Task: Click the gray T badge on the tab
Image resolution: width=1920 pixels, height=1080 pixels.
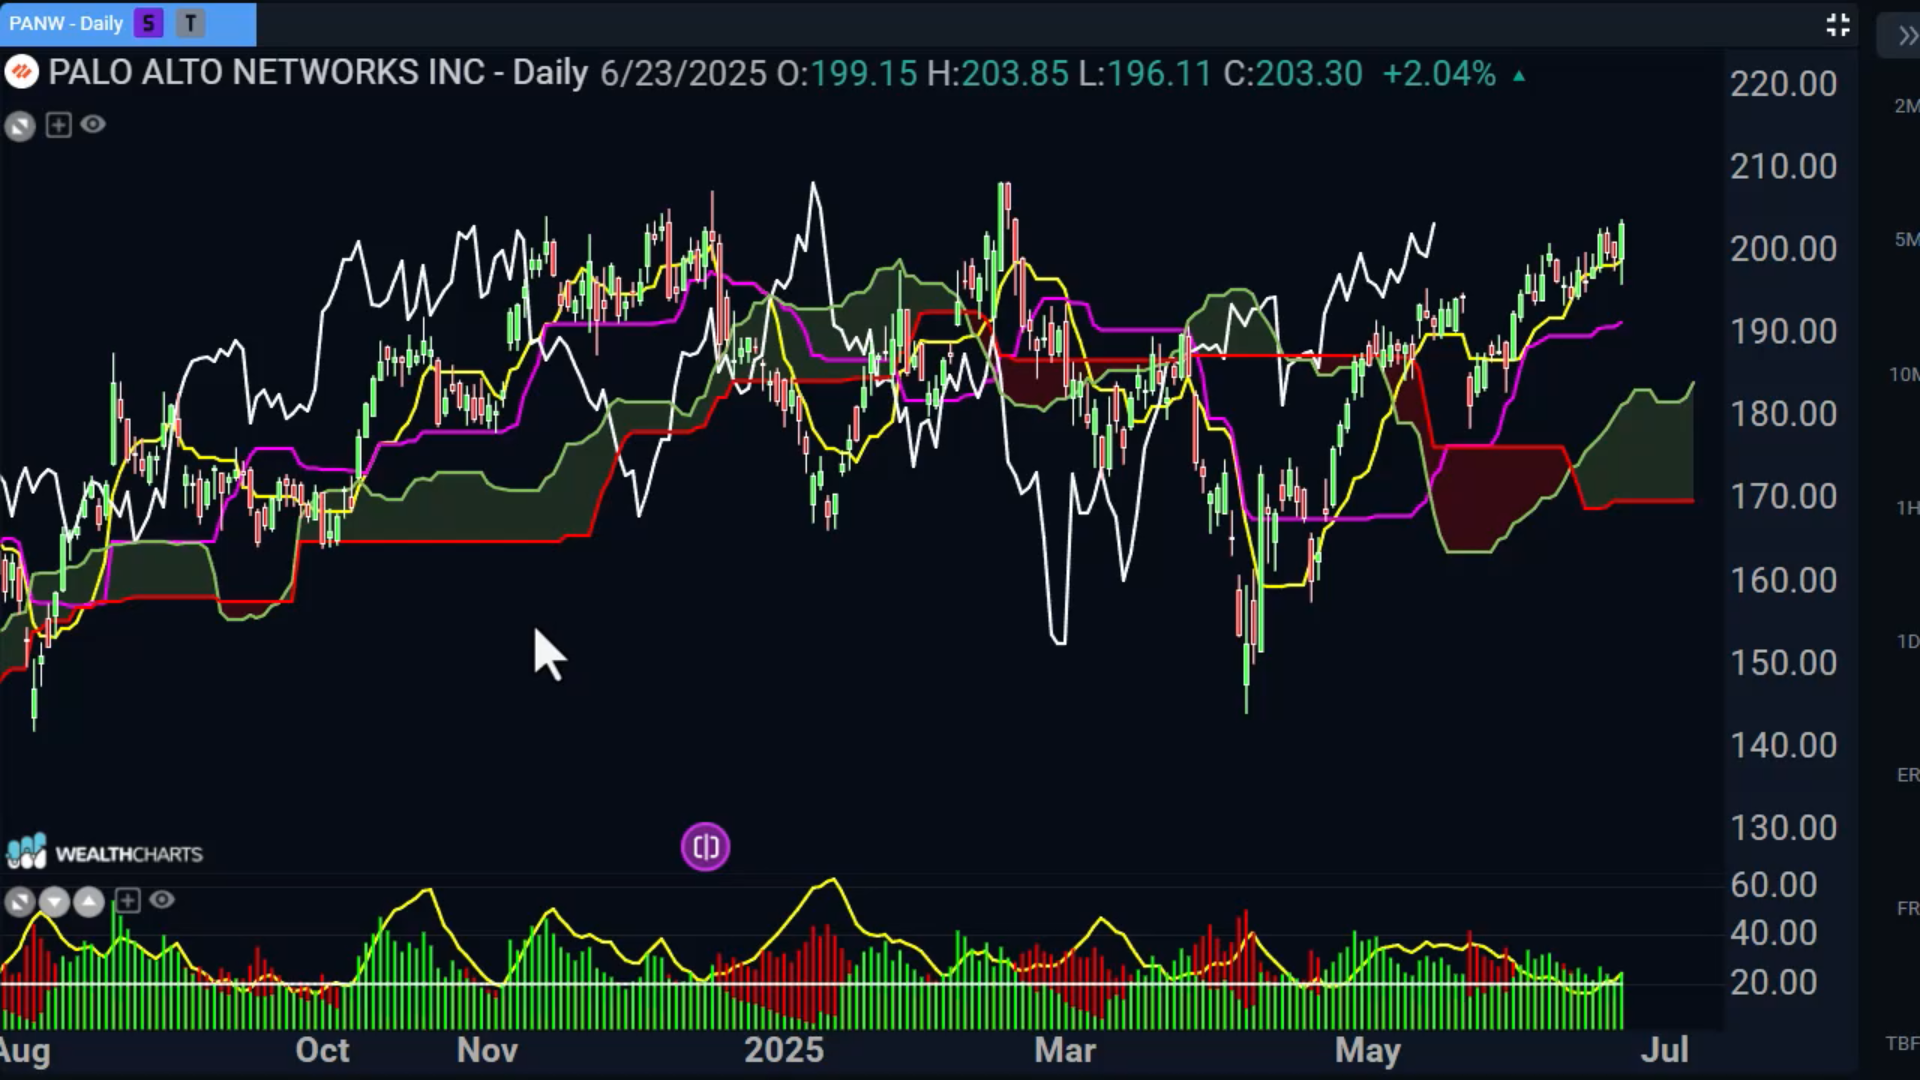Action: click(190, 23)
